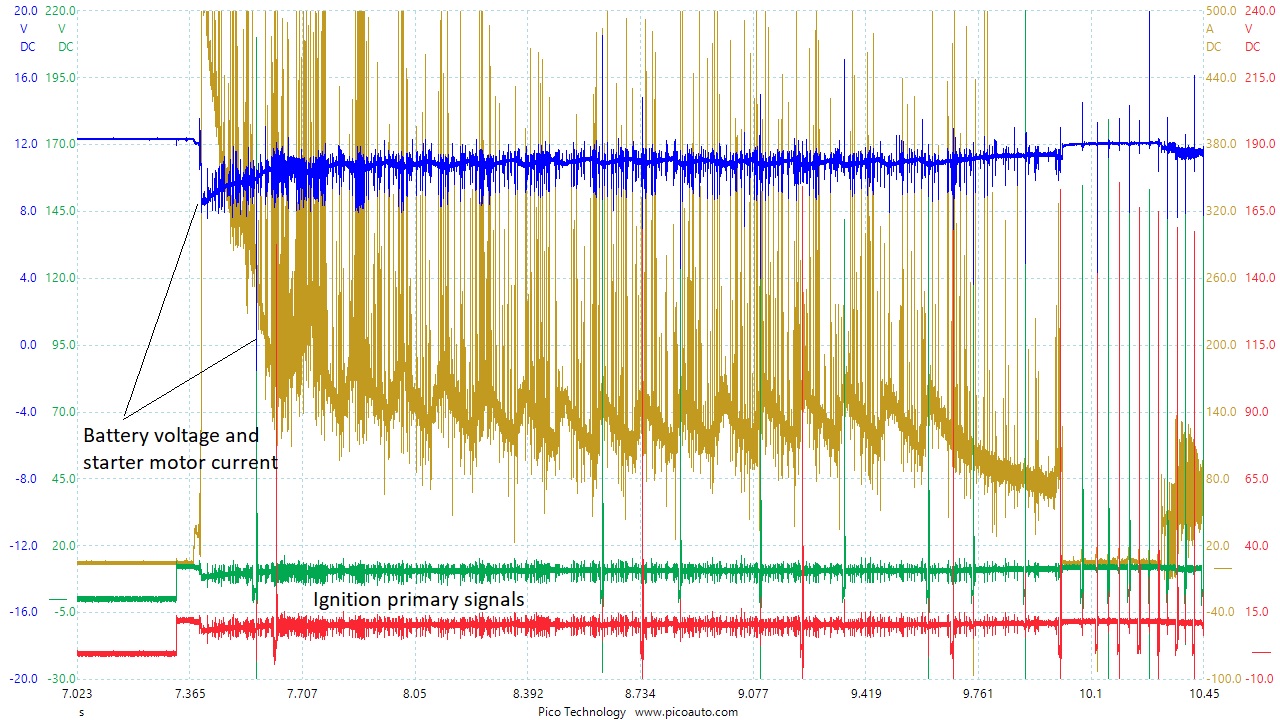Pick the 10.1 time axis marker
This screenshot has height=720, width=1280.
coord(1090,694)
